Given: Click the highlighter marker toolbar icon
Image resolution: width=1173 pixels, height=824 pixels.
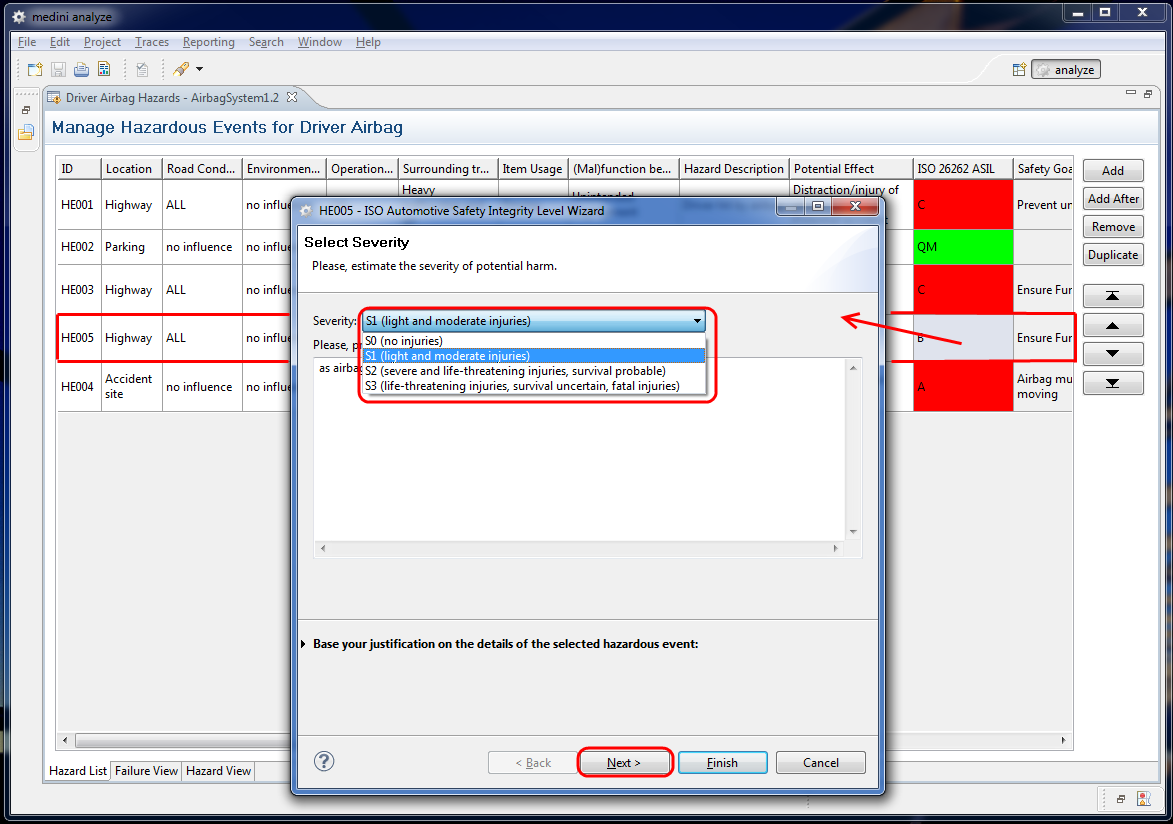Looking at the screenshot, I should (x=181, y=70).
